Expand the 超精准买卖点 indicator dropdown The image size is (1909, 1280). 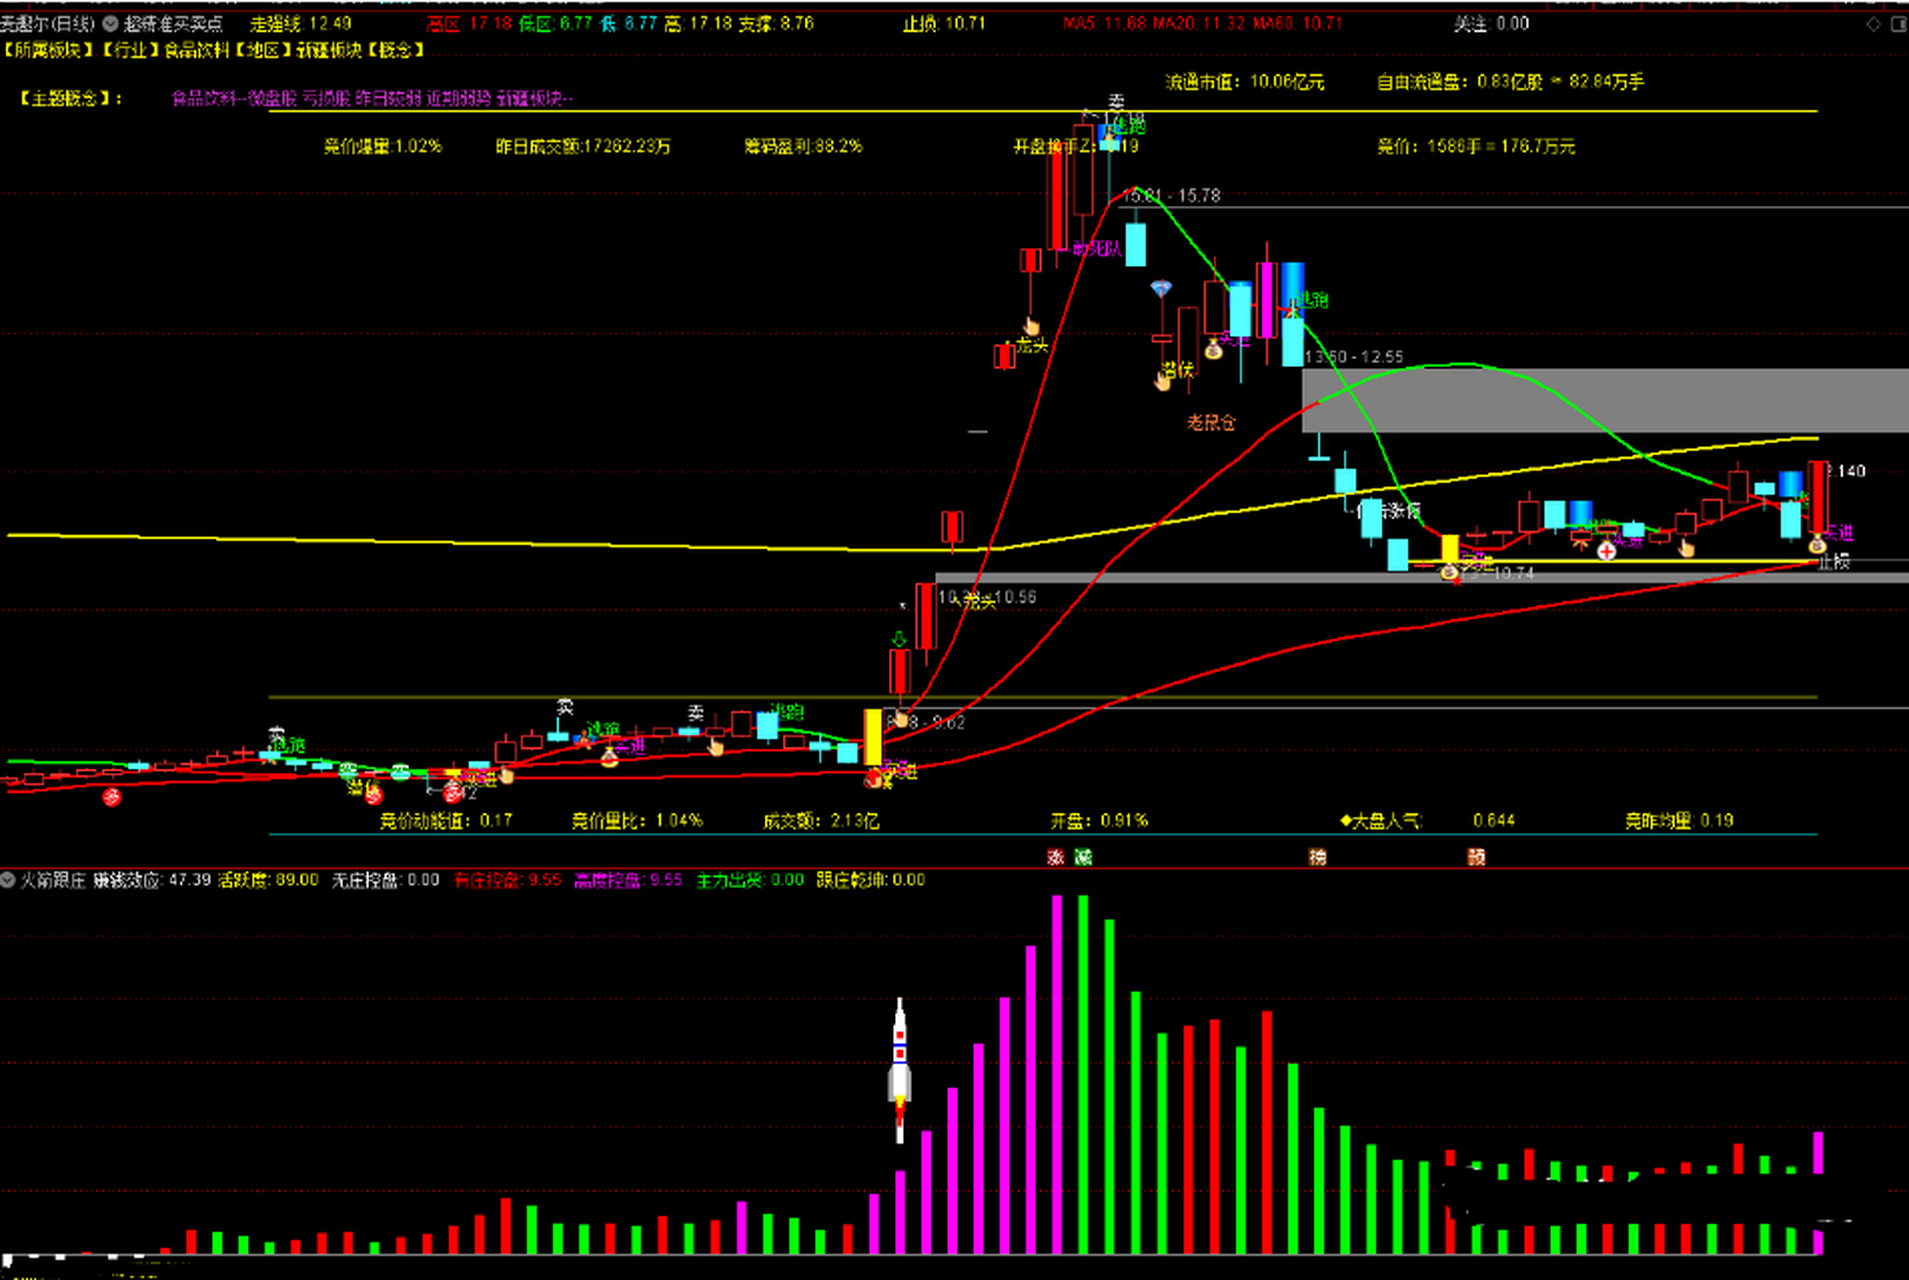click(110, 23)
